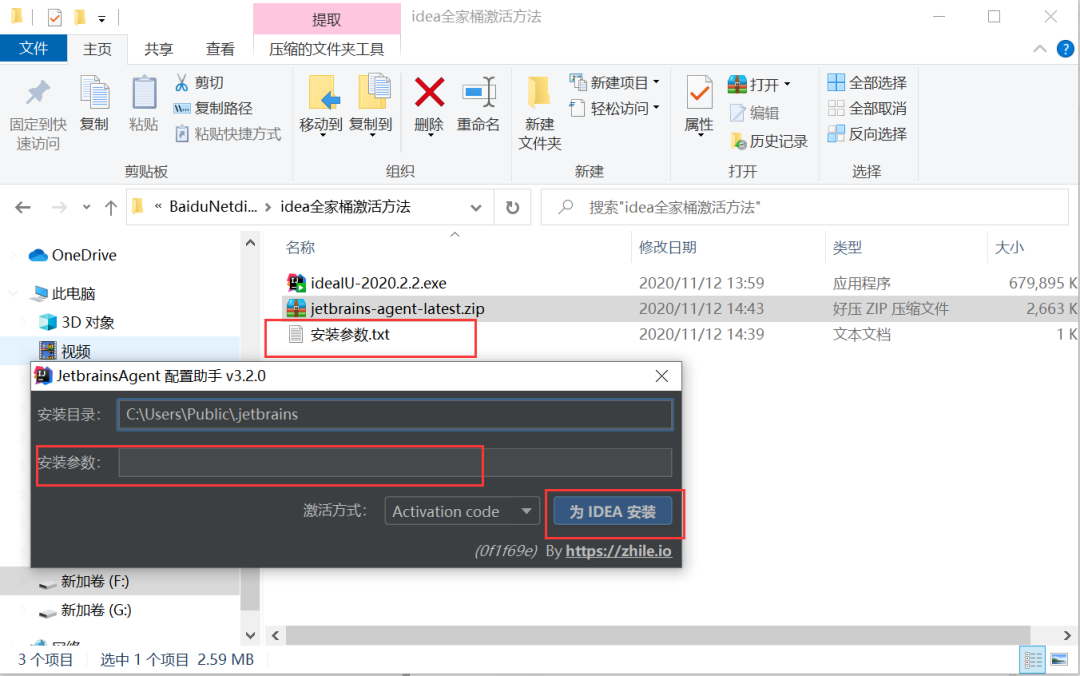Screen dimensions: 1080x676
Task: Open the Copy To folder menu
Action: tap(371, 105)
